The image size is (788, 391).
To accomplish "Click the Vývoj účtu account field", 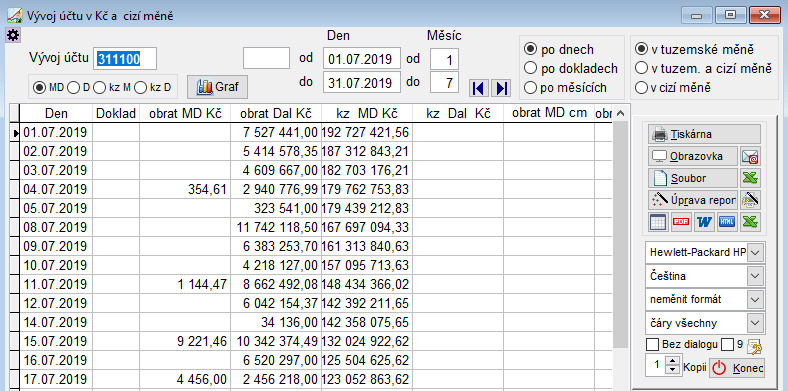I will (125, 59).
